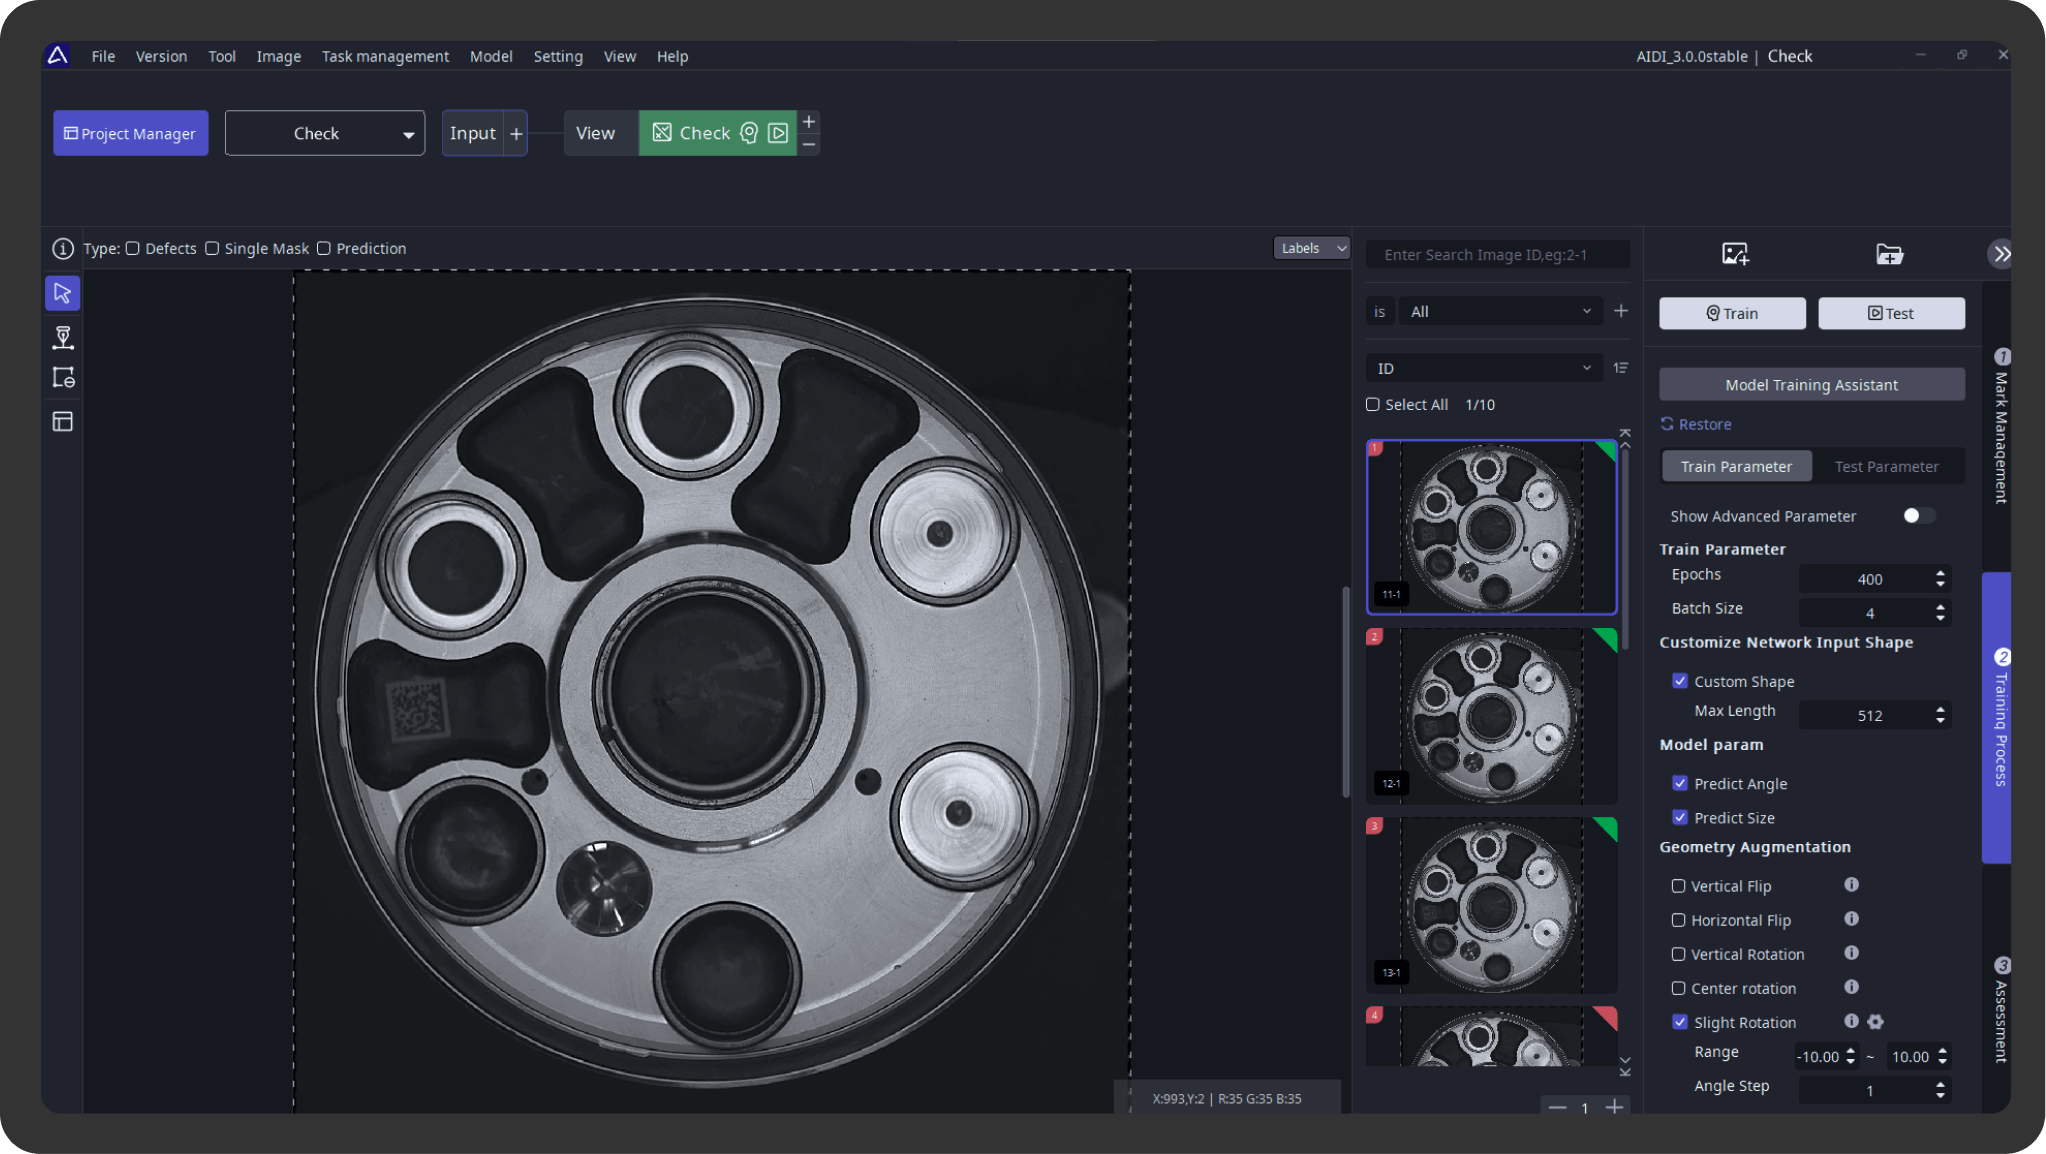The width and height of the screenshot is (2046, 1154).
Task: Click the Model Training Assistant button
Action: pyautogui.click(x=1811, y=385)
